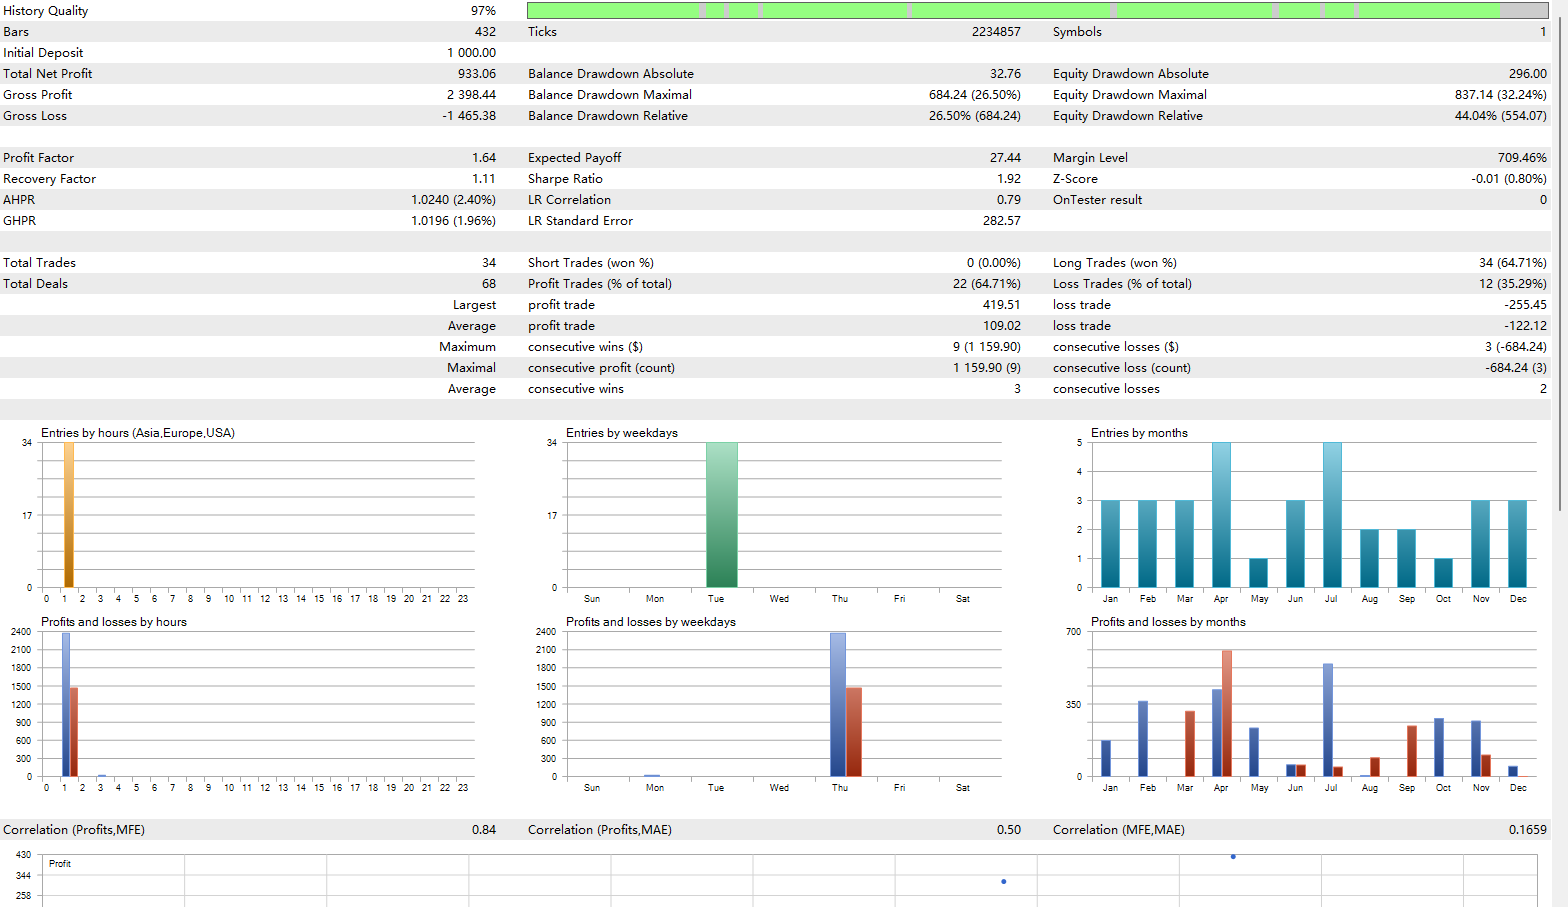The height and width of the screenshot is (907, 1568).
Task: Click the LR Standard Error value 282.57
Action: (1002, 220)
